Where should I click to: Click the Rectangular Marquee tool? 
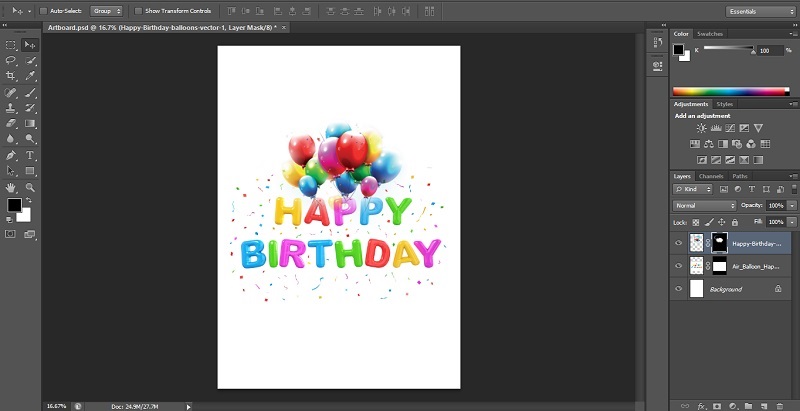tap(10, 45)
